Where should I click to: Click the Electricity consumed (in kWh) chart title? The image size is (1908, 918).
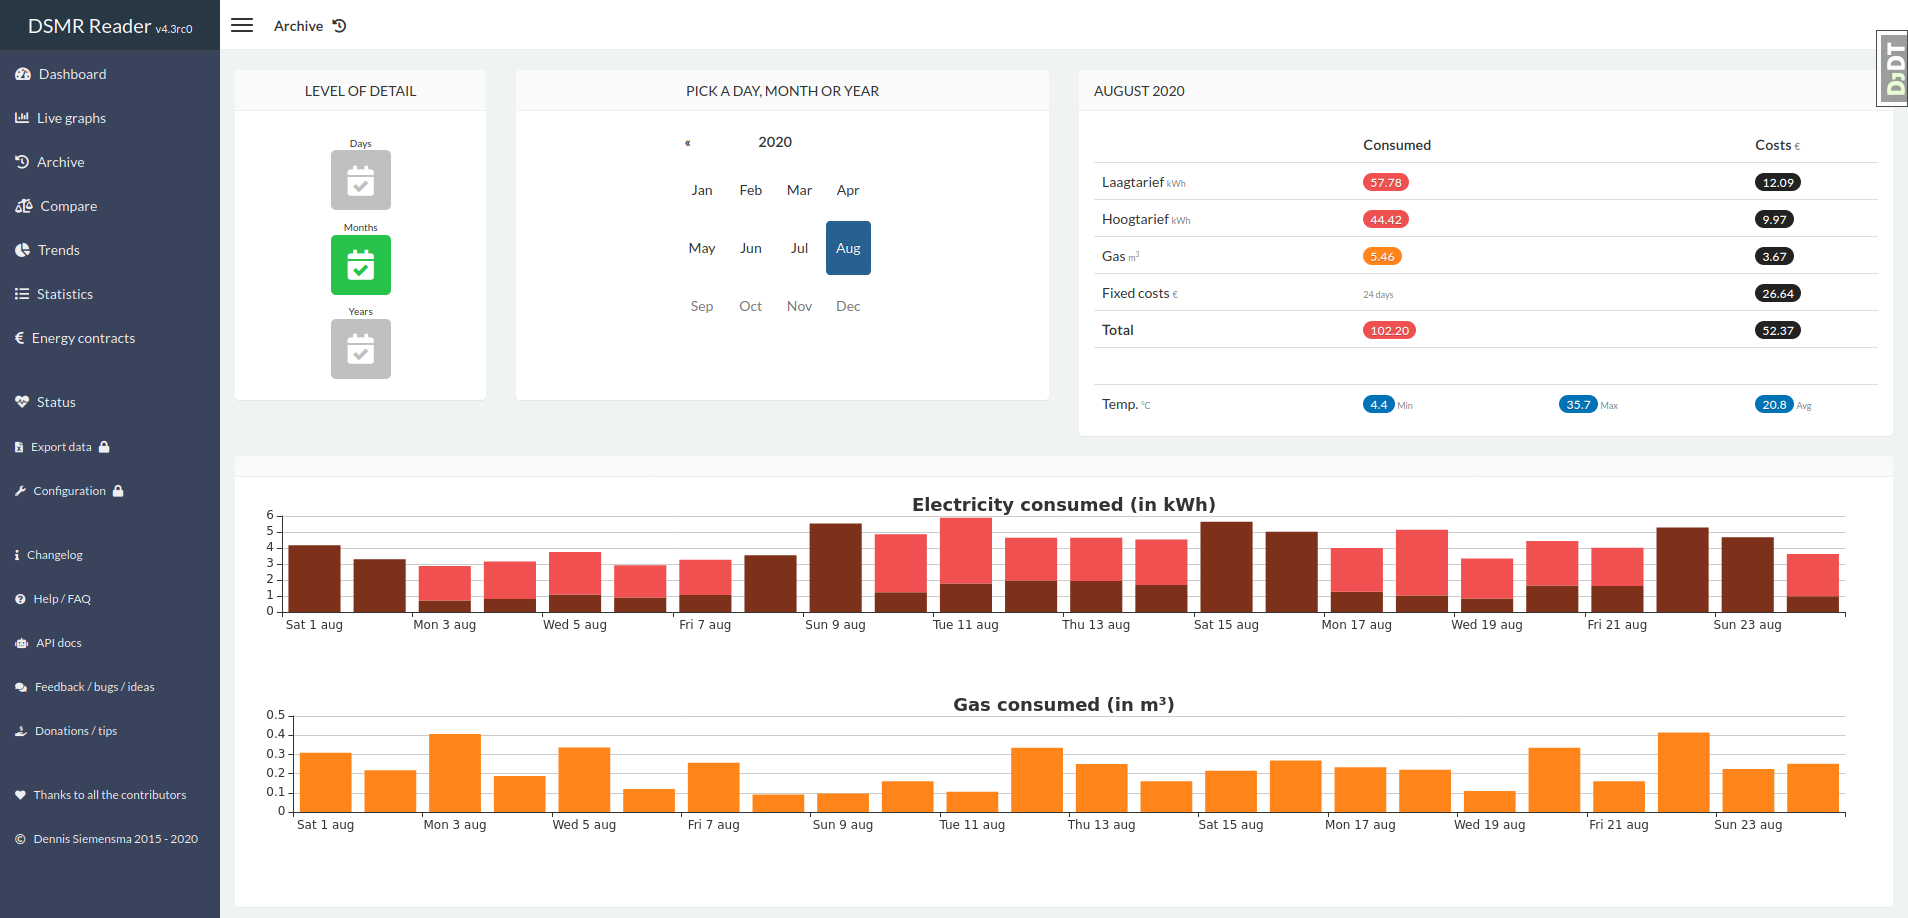1064,504
